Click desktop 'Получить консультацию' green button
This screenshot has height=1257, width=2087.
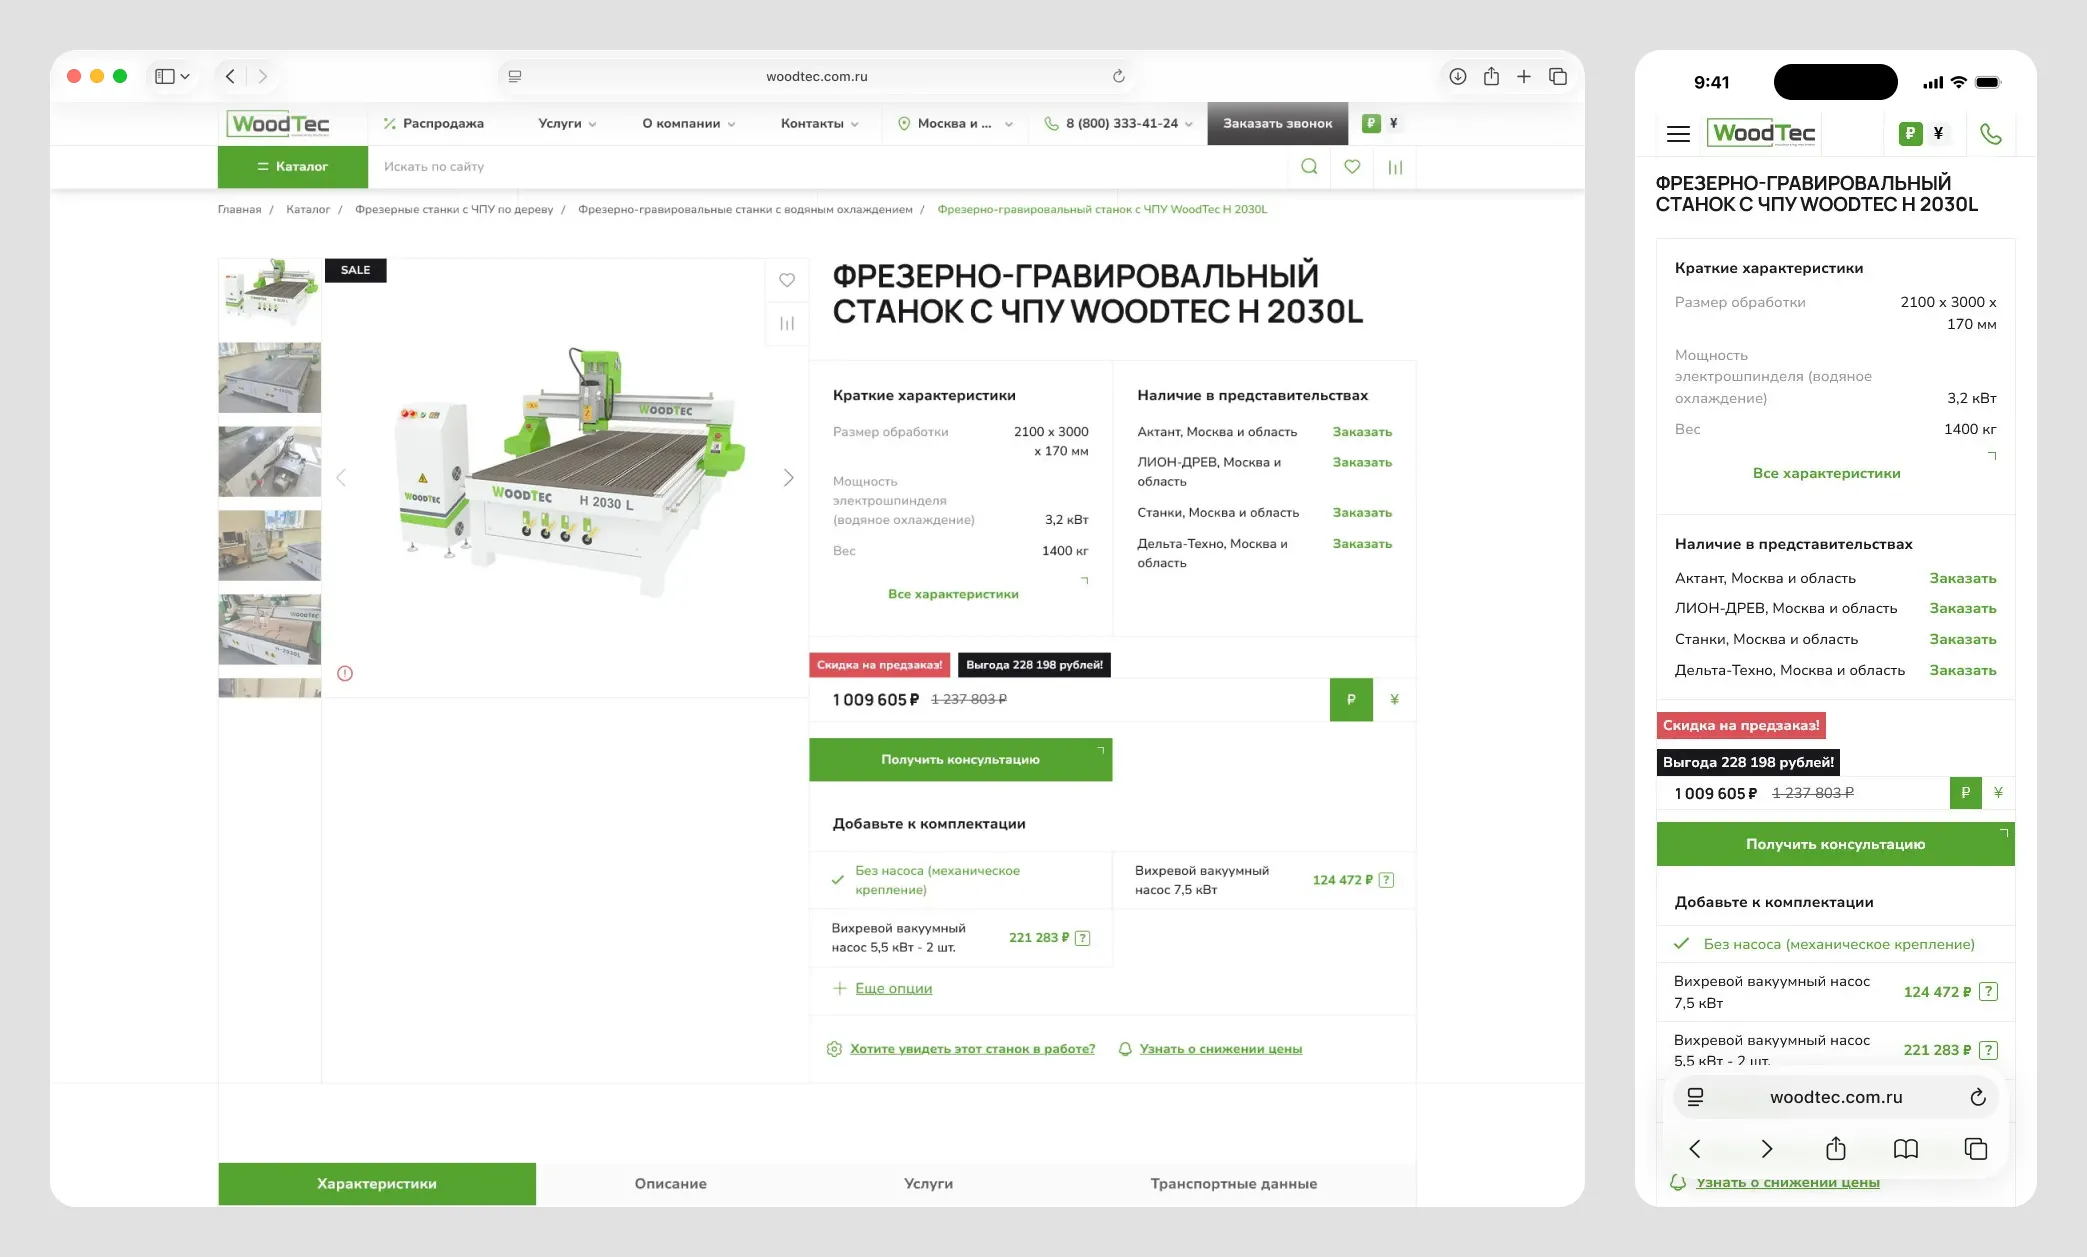click(960, 760)
